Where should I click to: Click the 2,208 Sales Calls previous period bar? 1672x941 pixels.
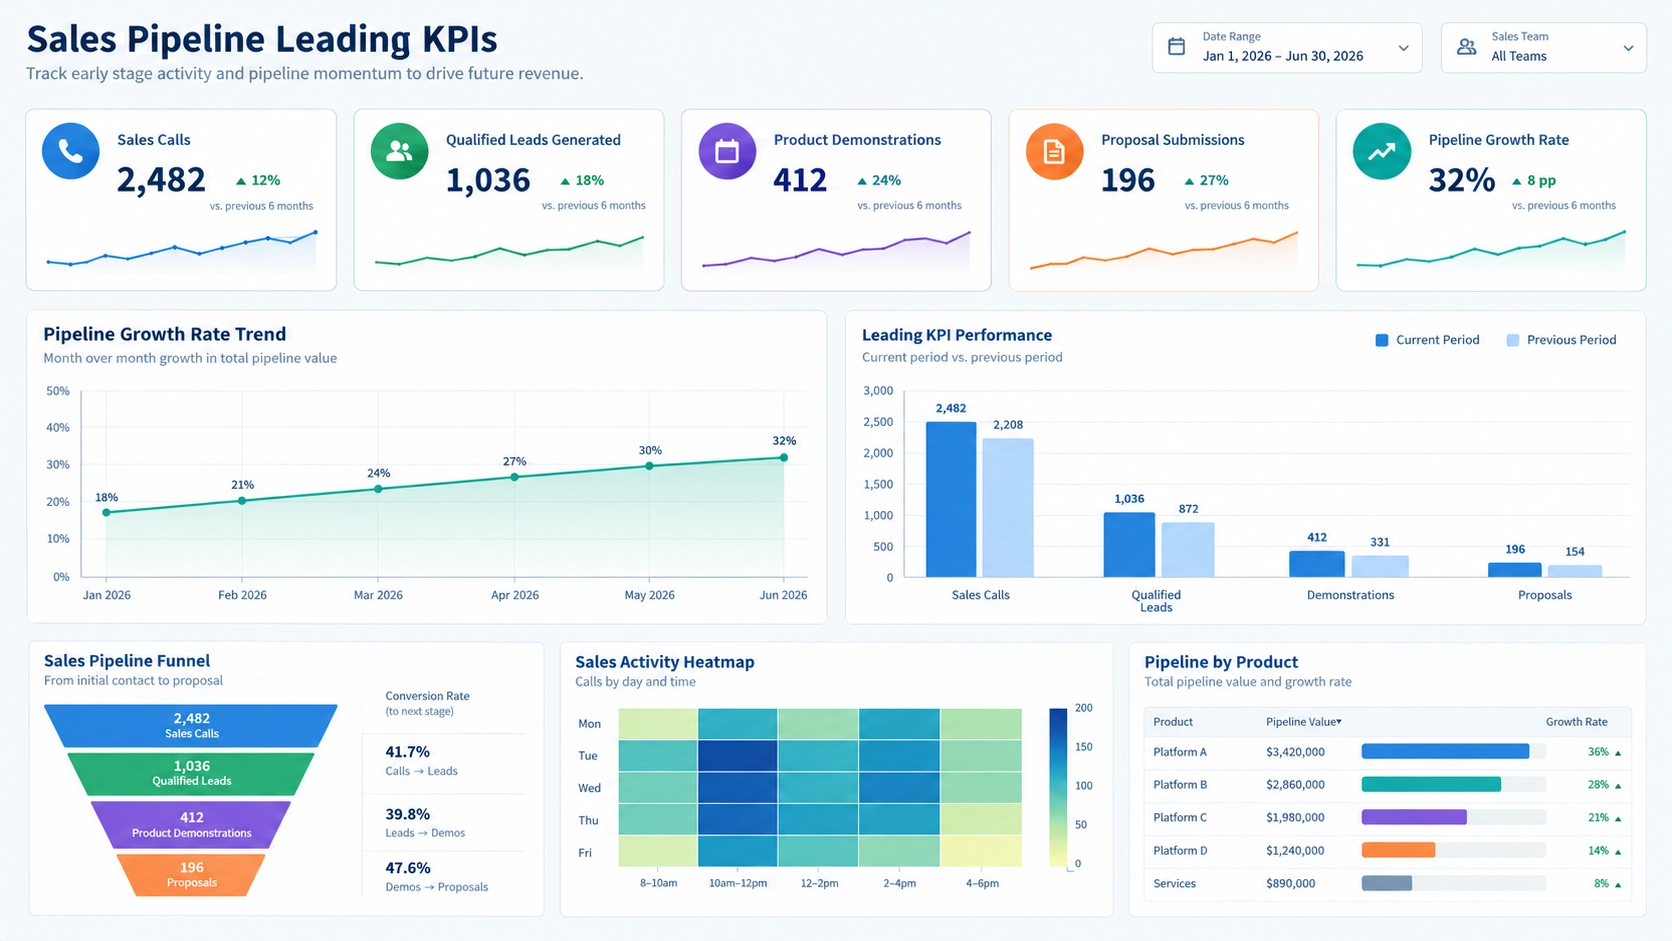pos(1008,508)
